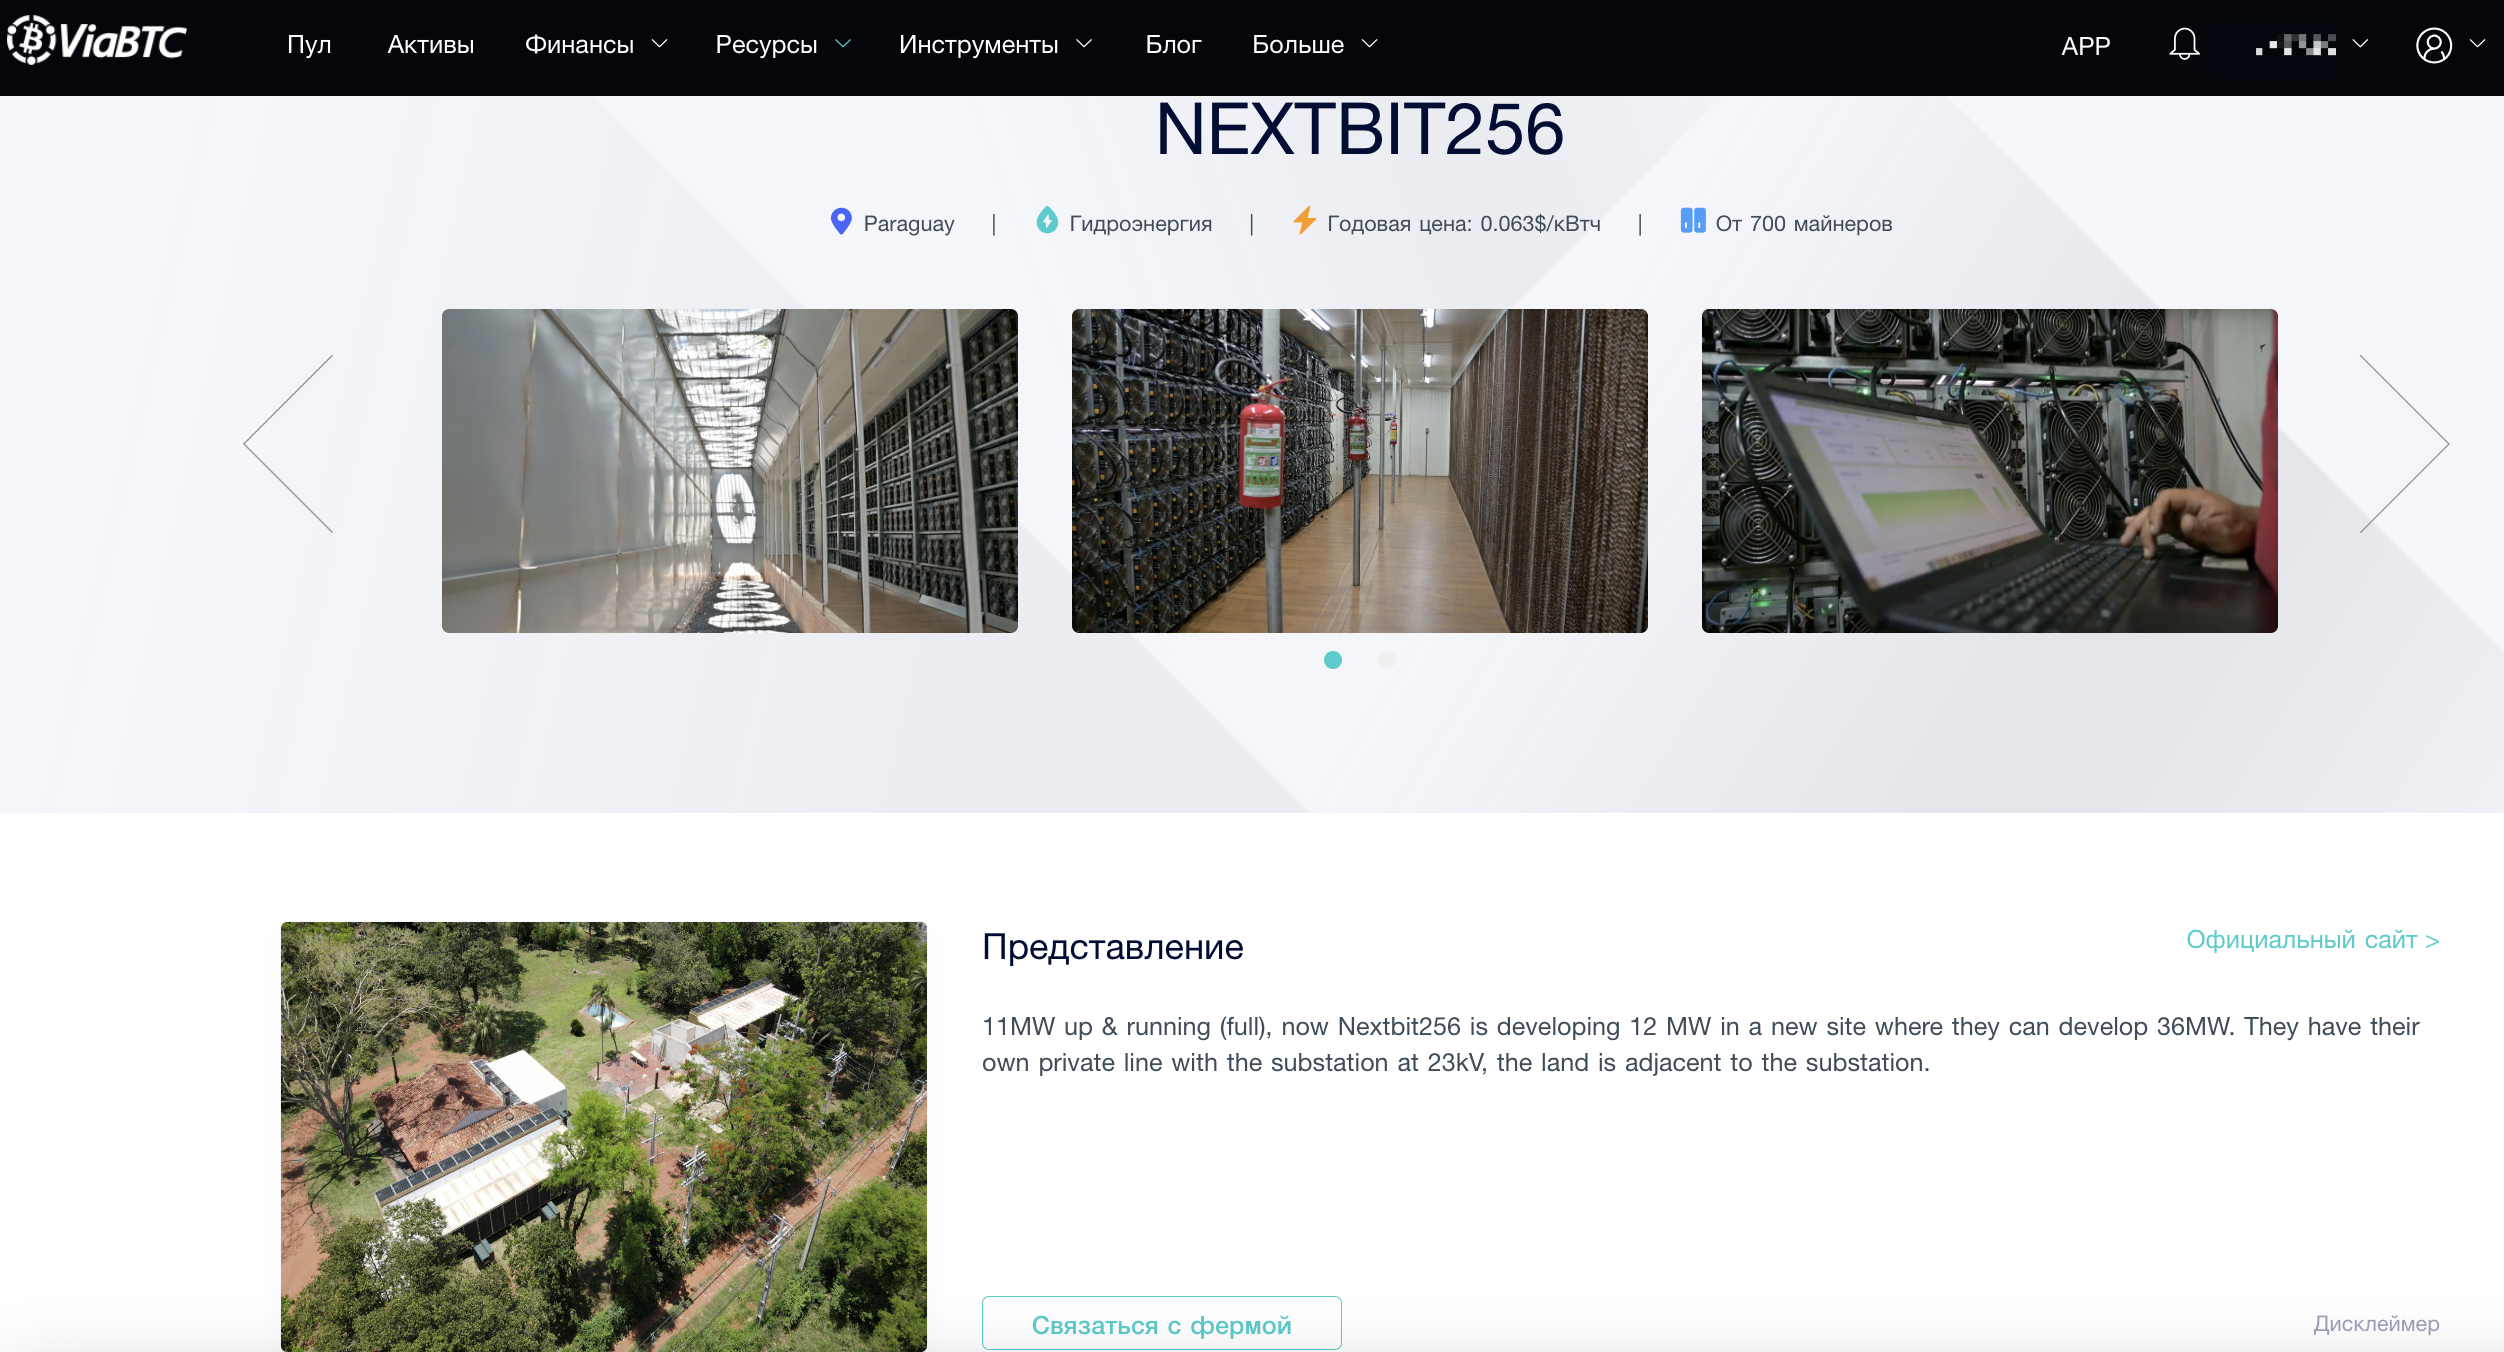This screenshot has width=2504, height=1352.
Task: Click the ViaBTC logo
Action: tap(97, 41)
